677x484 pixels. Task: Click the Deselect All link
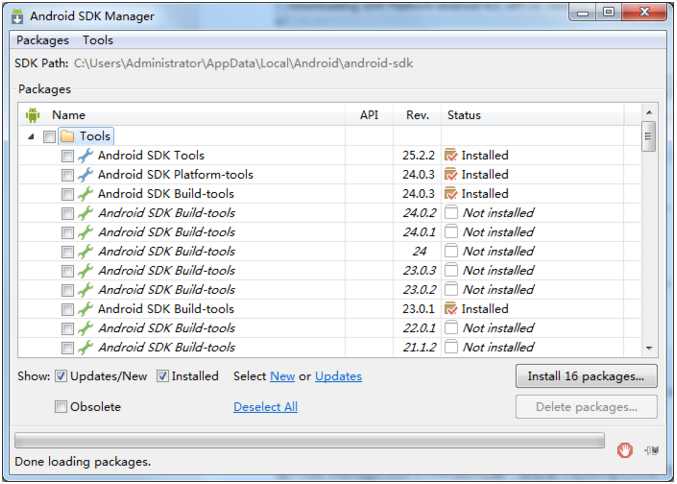pyautogui.click(x=266, y=407)
